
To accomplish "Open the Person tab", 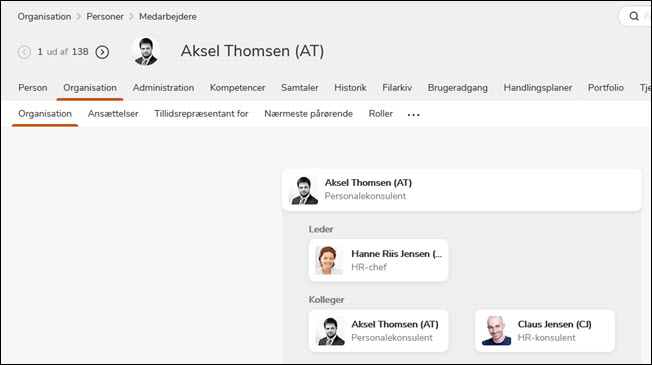I will tap(33, 88).
